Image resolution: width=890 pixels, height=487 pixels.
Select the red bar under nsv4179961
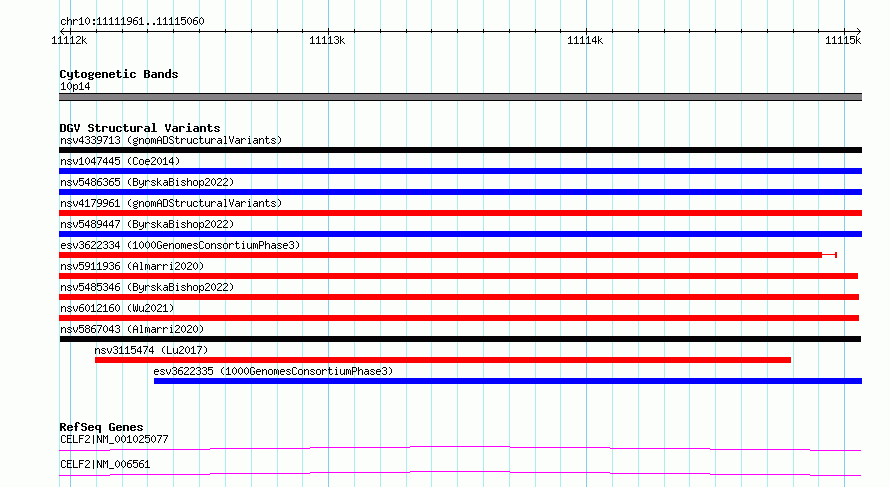[460, 213]
